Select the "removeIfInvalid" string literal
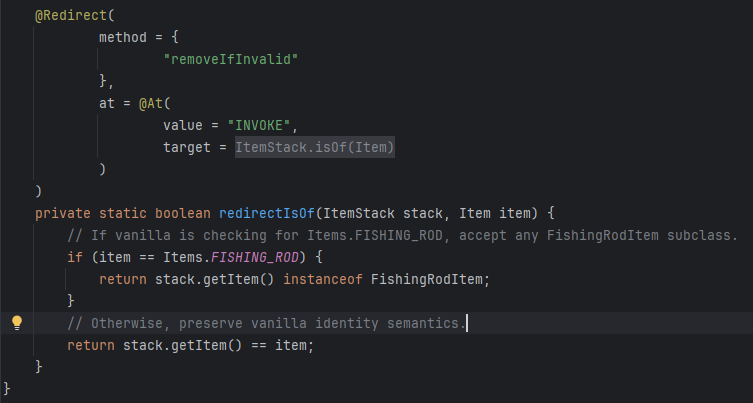The width and height of the screenshot is (753, 403). [232, 59]
